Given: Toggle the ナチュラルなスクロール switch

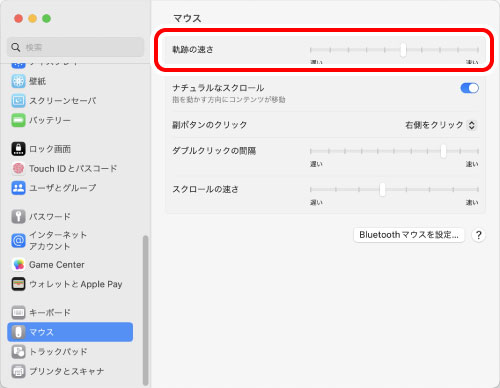Looking at the screenshot, I should click(x=470, y=88).
